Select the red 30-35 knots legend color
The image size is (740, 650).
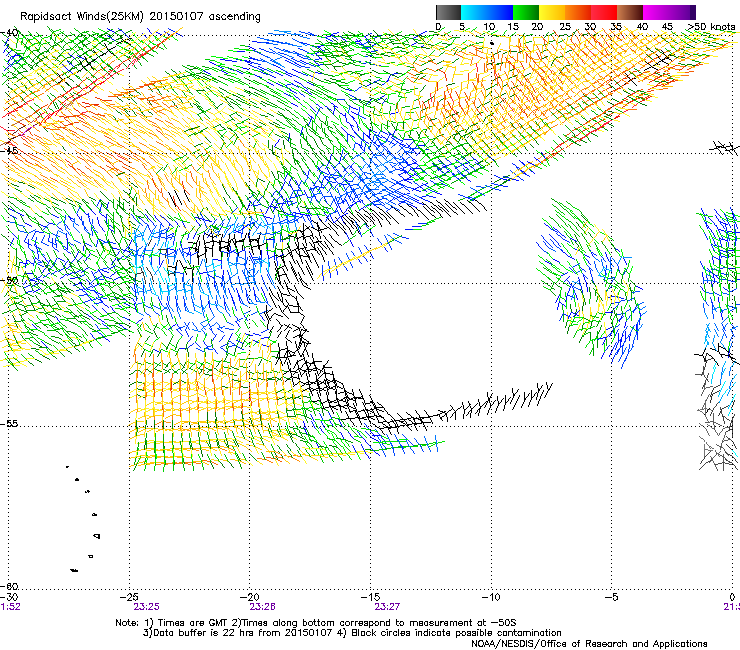click(604, 12)
